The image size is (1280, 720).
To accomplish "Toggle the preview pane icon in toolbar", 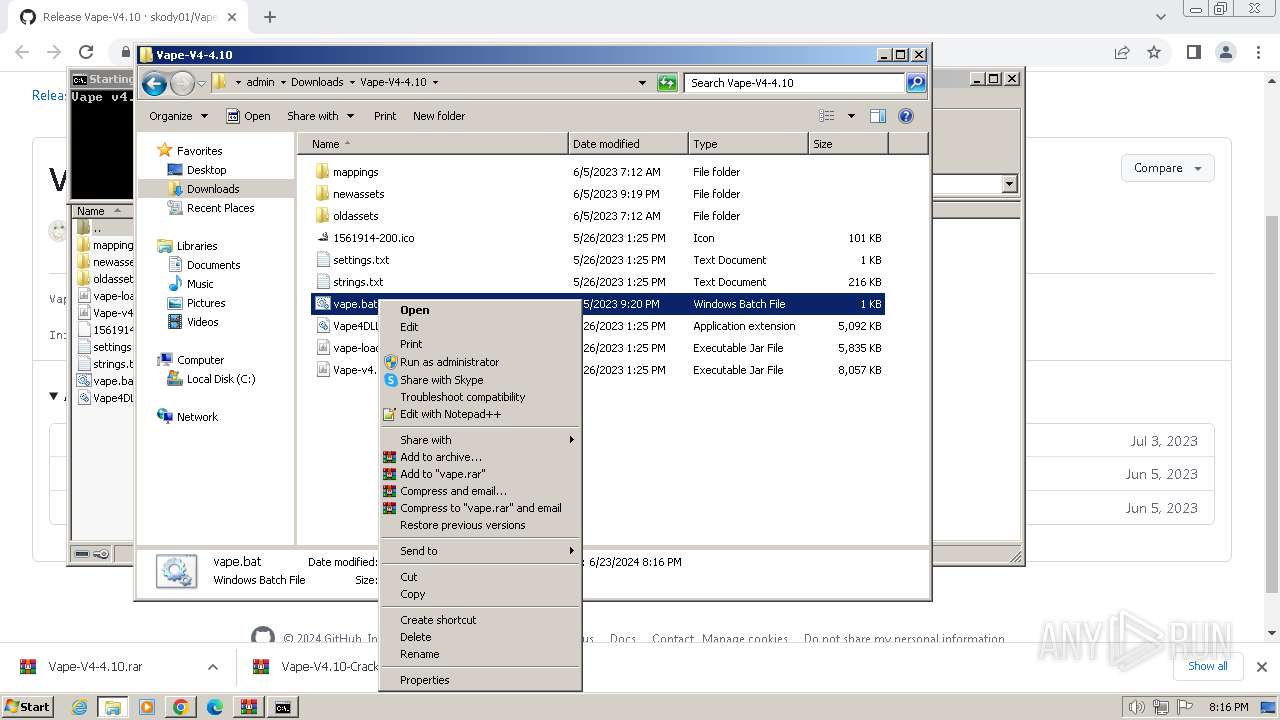I will (877, 116).
